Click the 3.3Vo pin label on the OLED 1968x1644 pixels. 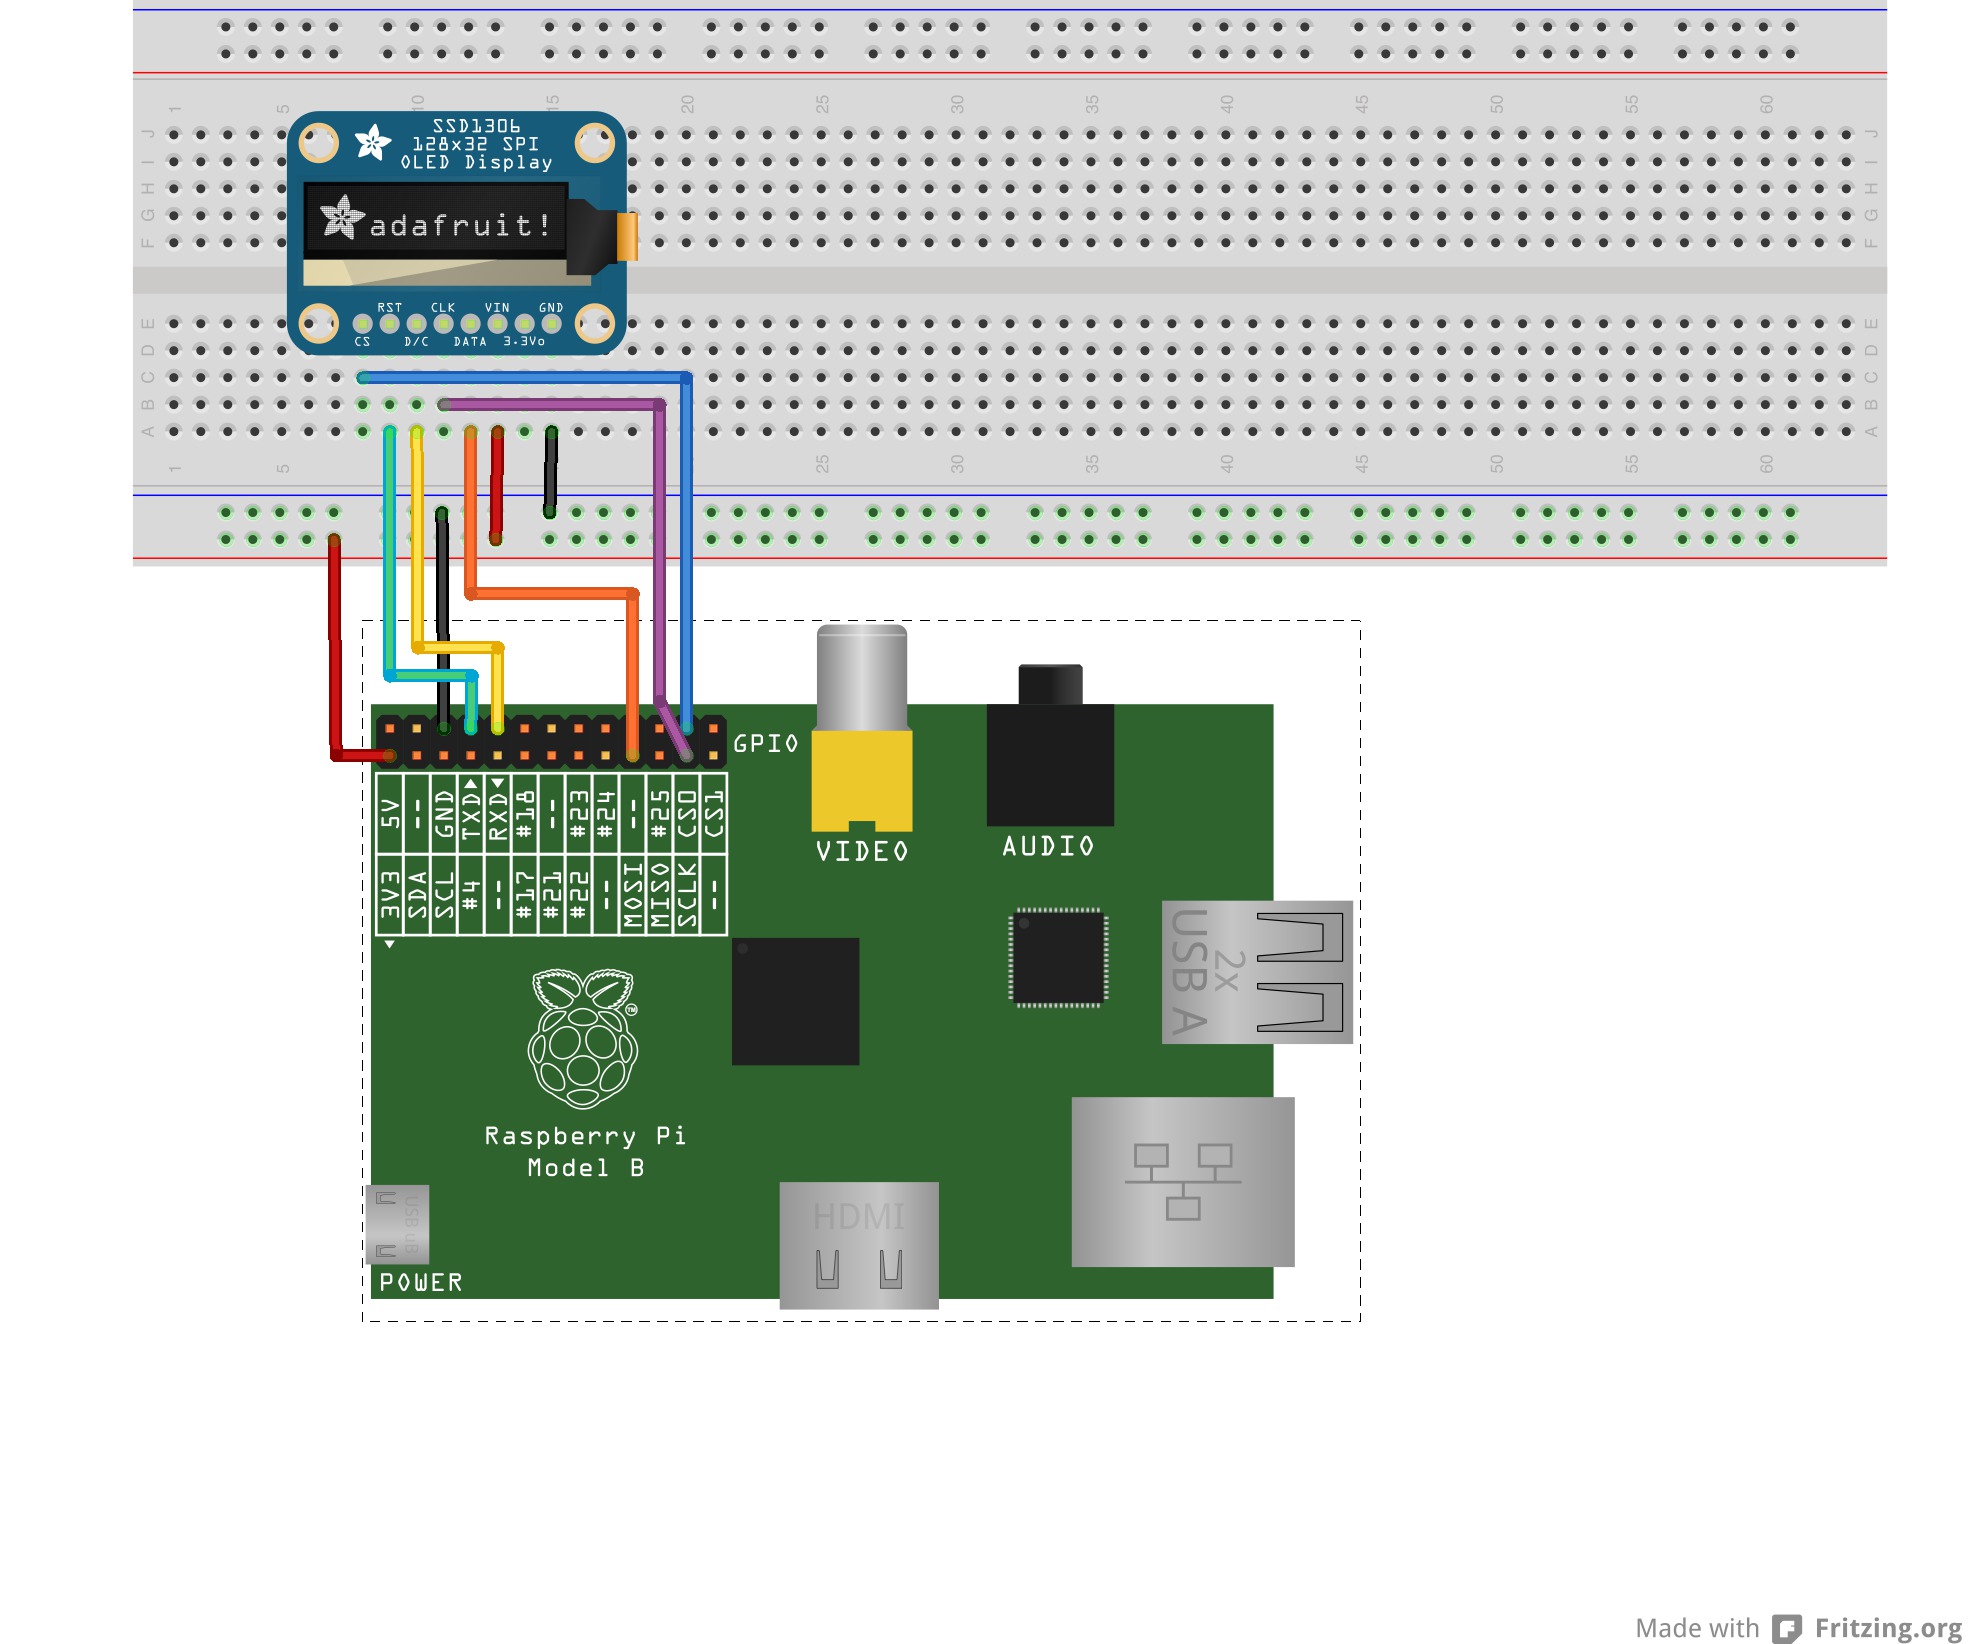[524, 342]
